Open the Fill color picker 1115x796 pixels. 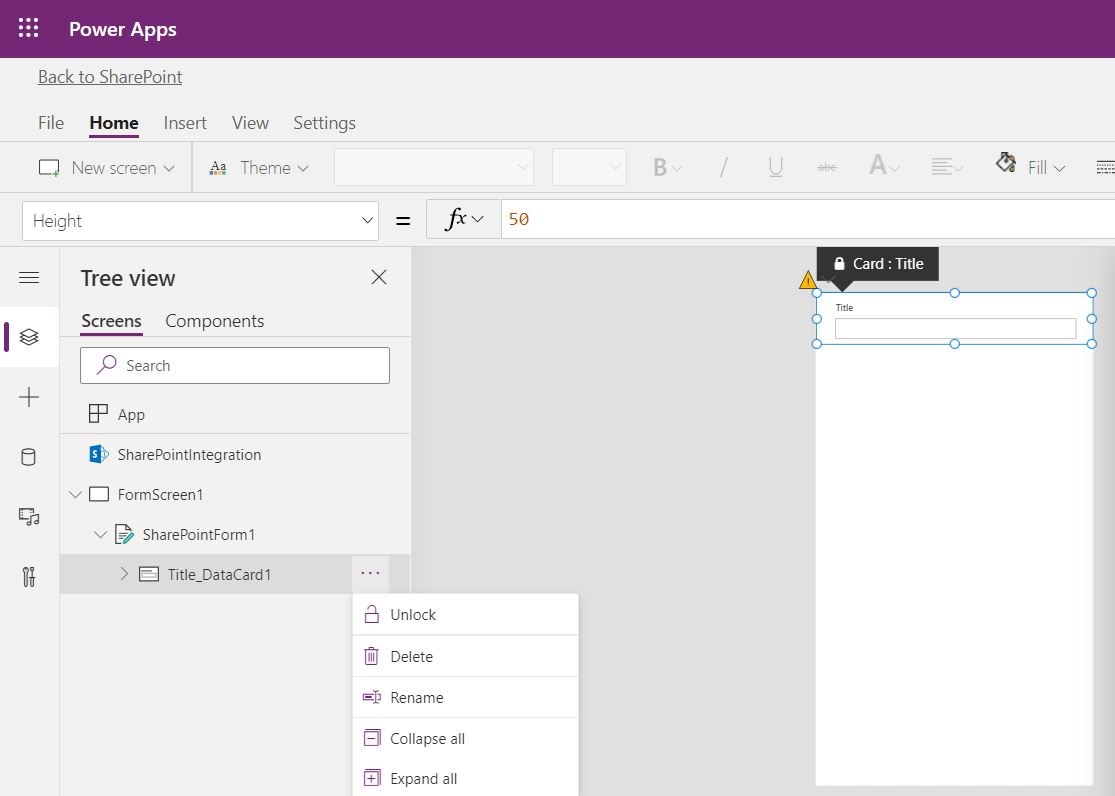tap(1030, 166)
